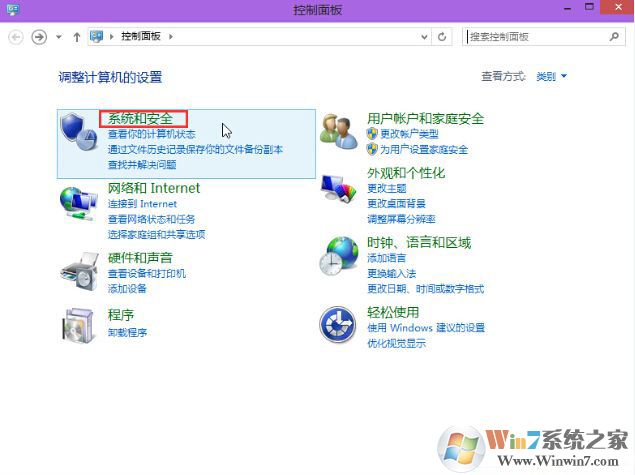Open Clock, Language and Region globe icon
Screen dimensions: 635x475
pos(339,256)
